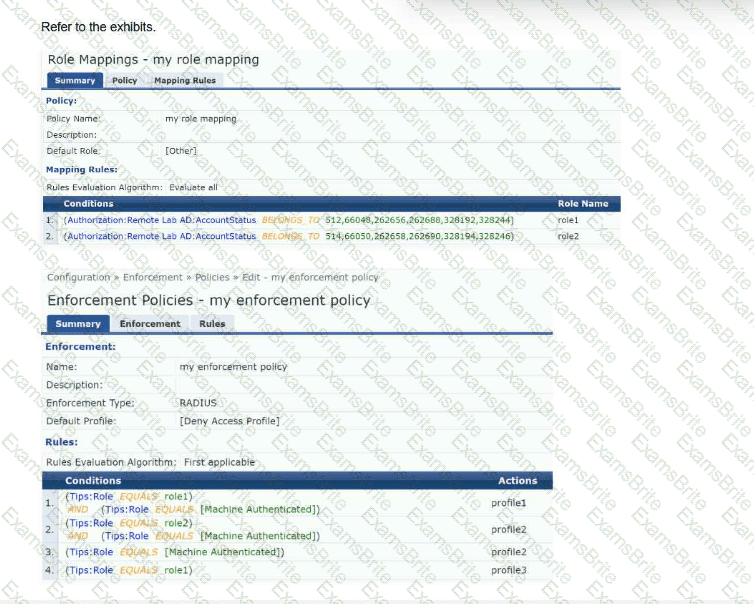Switch to the role mapping Policy tab
754x604 pixels.
(x=125, y=80)
